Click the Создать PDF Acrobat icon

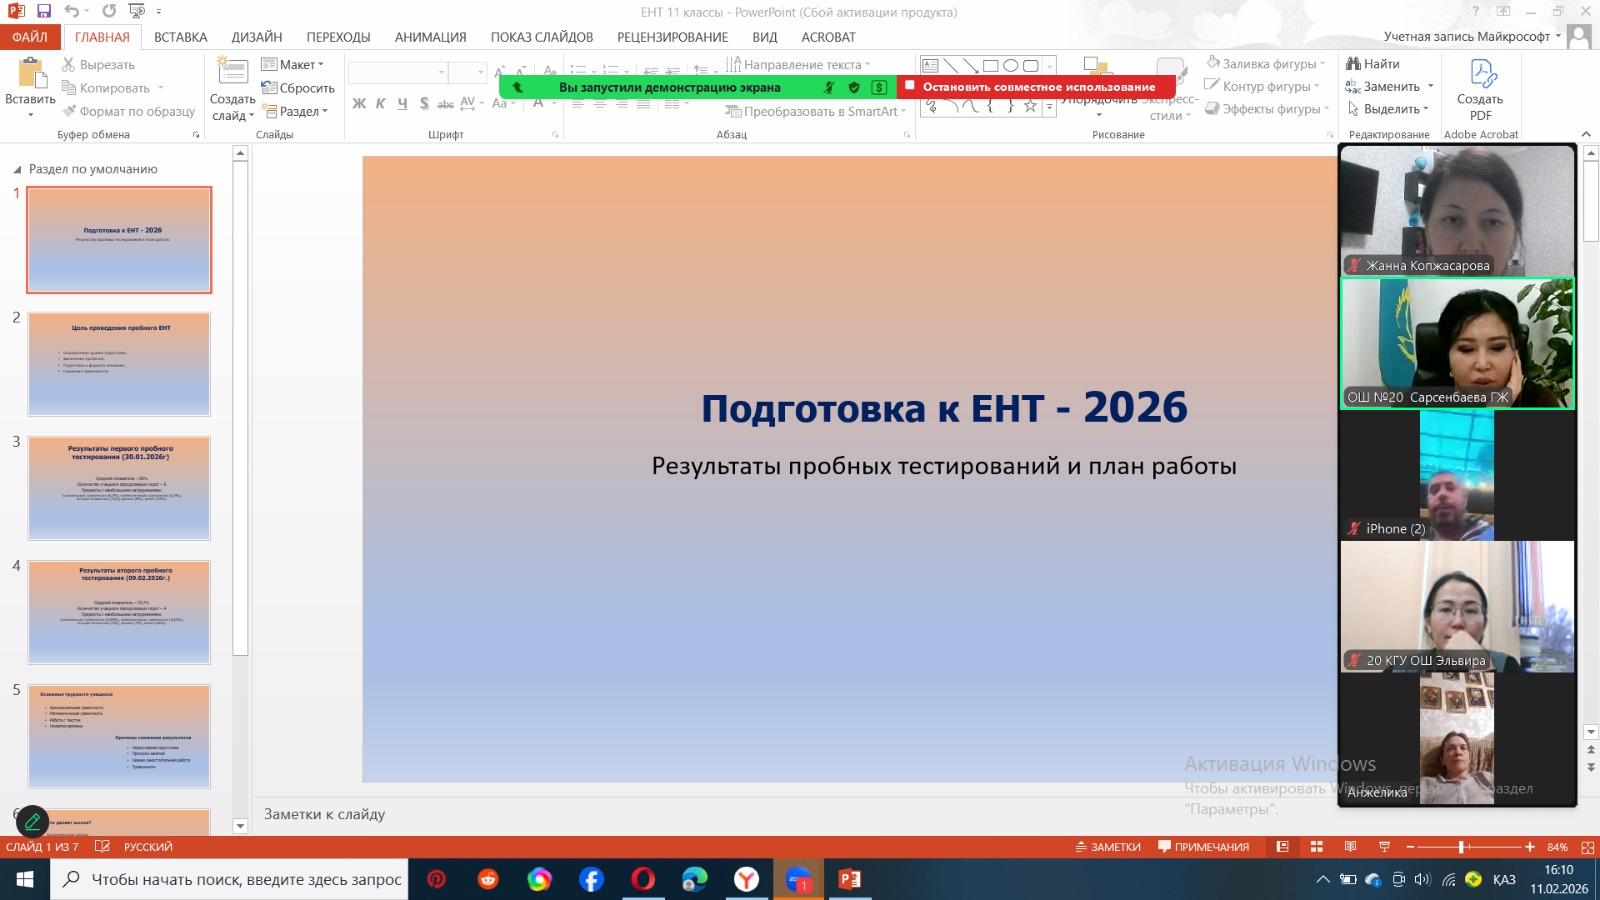(1481, 75)
